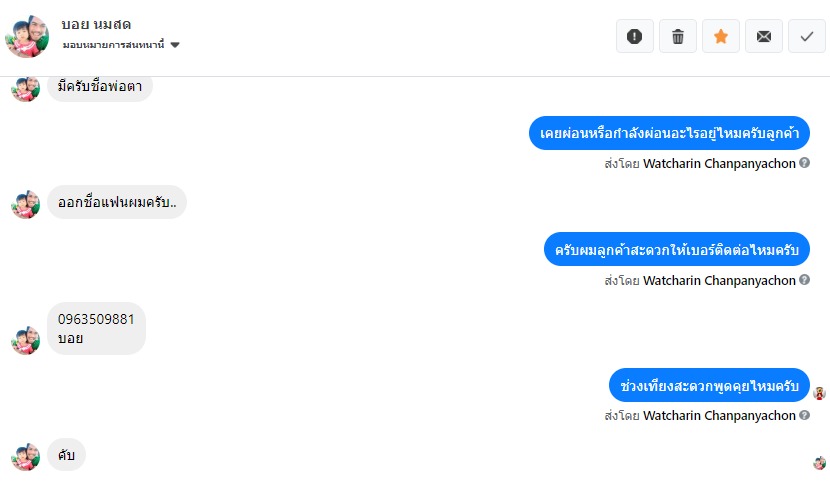Click help icon under ช่วงเที่ยงสะดวกพูดคุย message
Image resolution: width=830 pixels, height=495 pixels.
(x=804, y=415)
